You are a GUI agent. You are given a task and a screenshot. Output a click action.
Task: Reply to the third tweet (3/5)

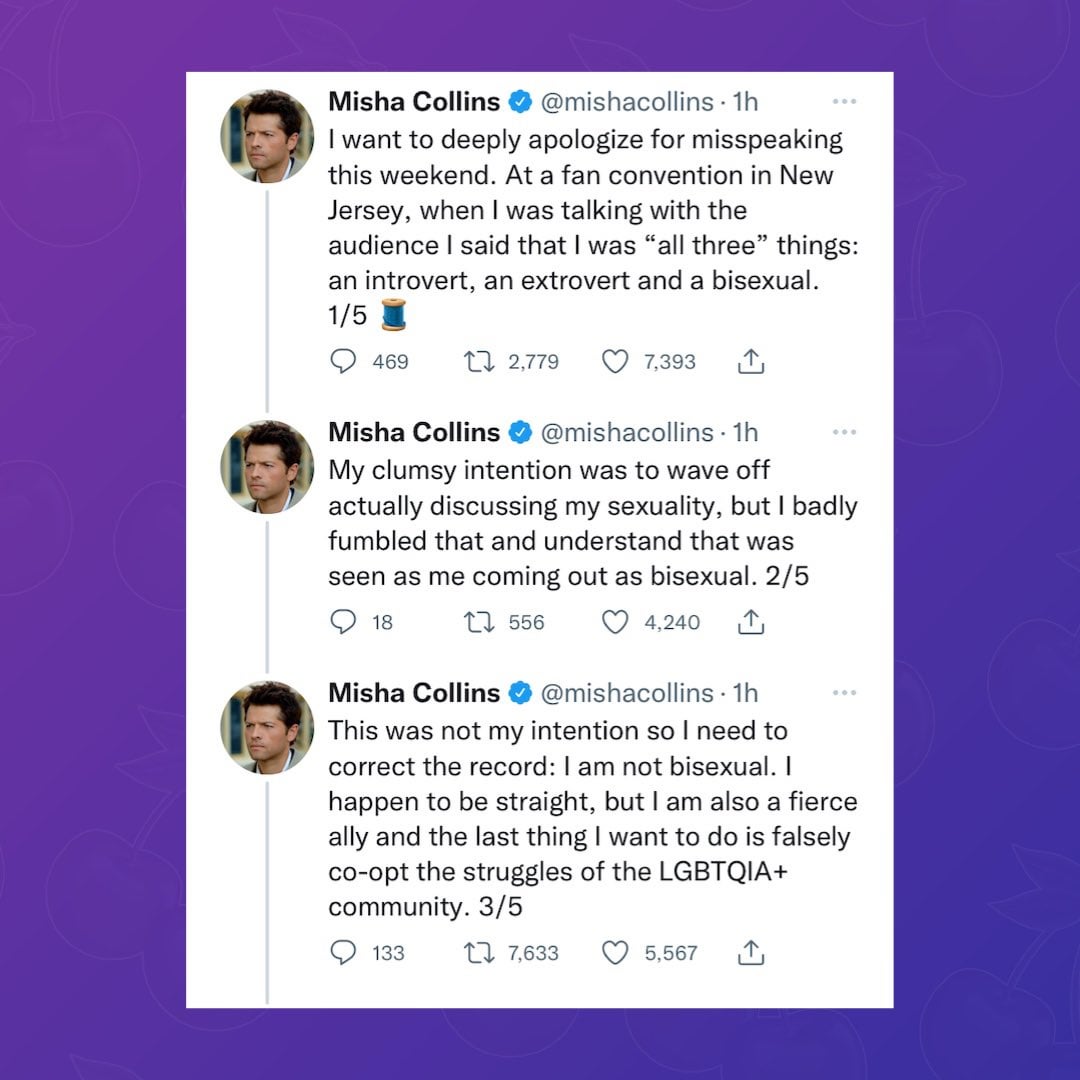point(343,953)
